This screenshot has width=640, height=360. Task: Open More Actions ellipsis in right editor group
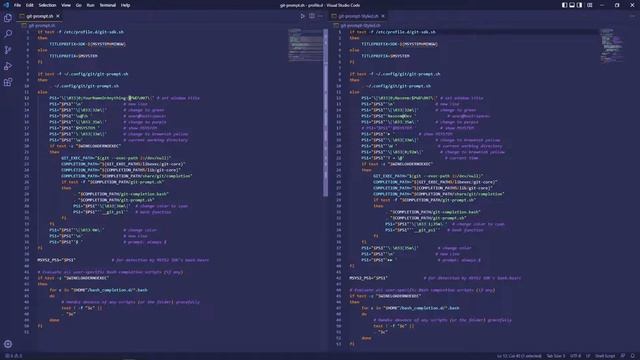click(633, 16)
